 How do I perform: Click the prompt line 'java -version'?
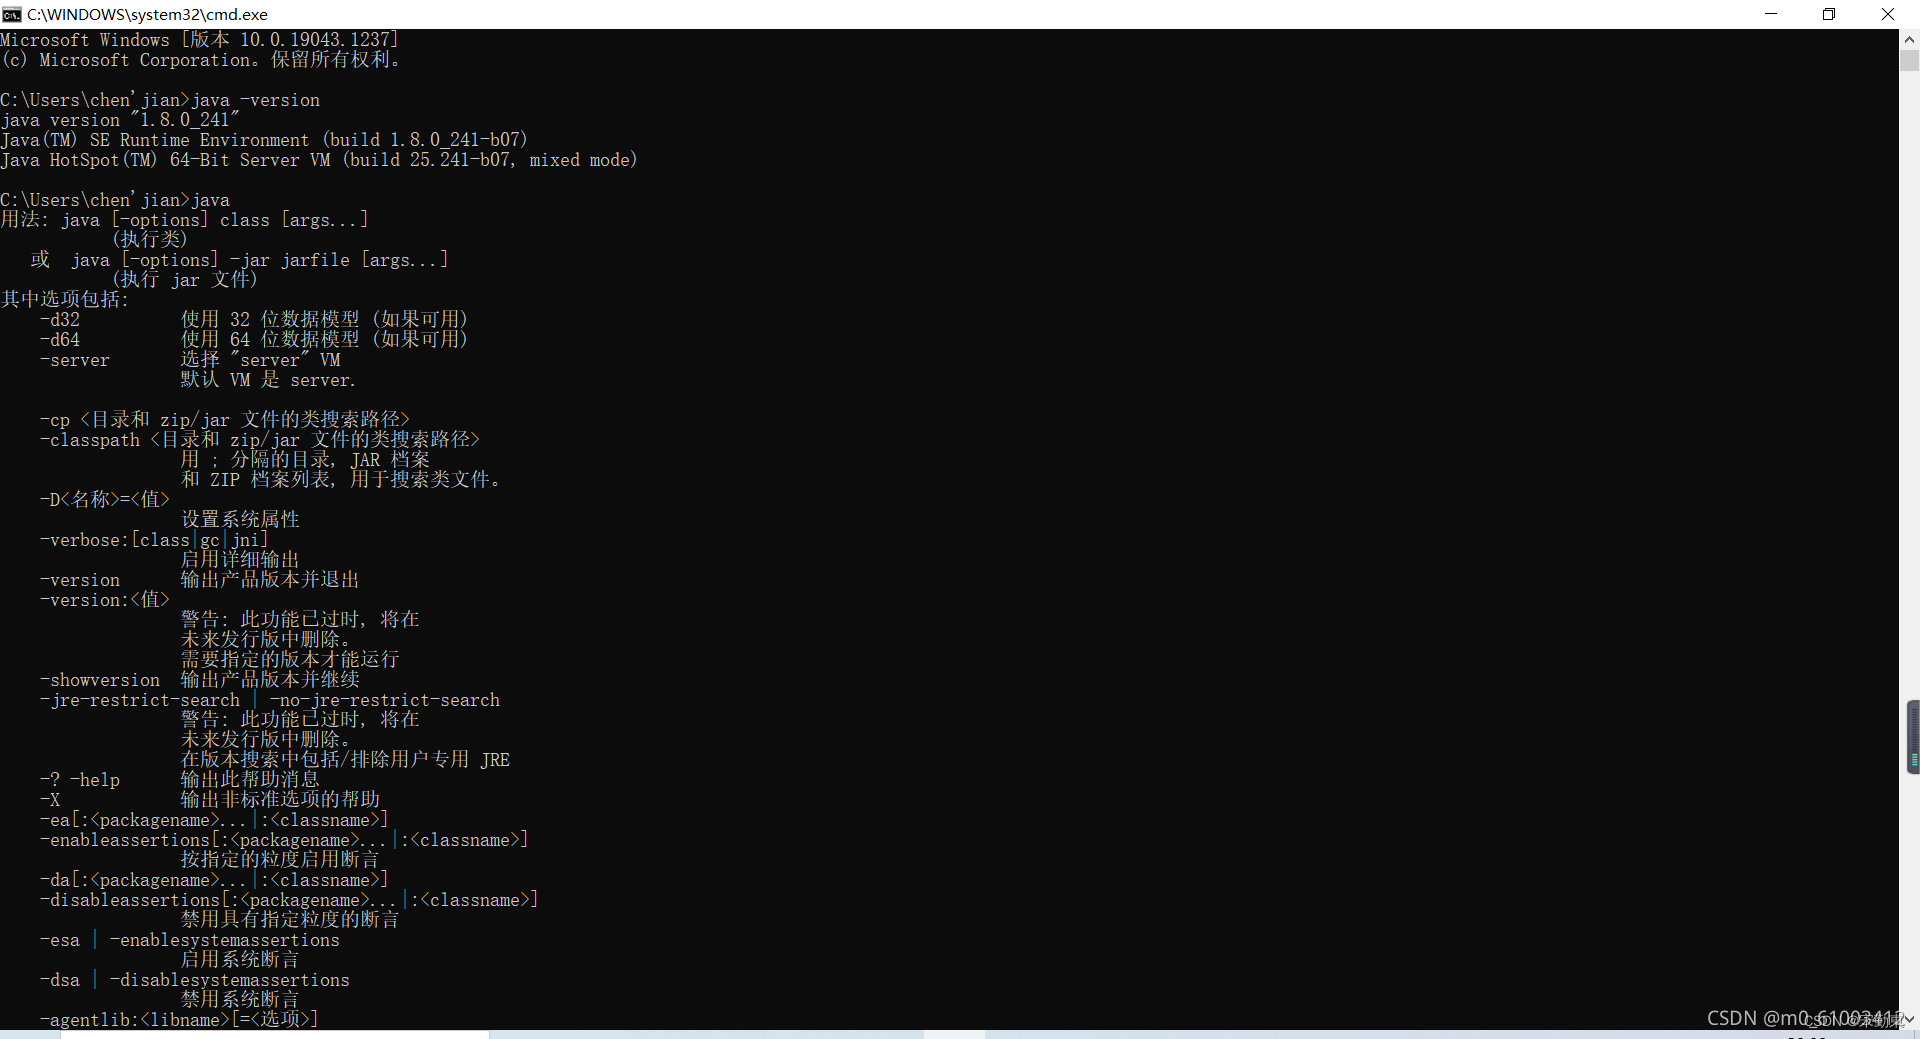tap(160, 100)
